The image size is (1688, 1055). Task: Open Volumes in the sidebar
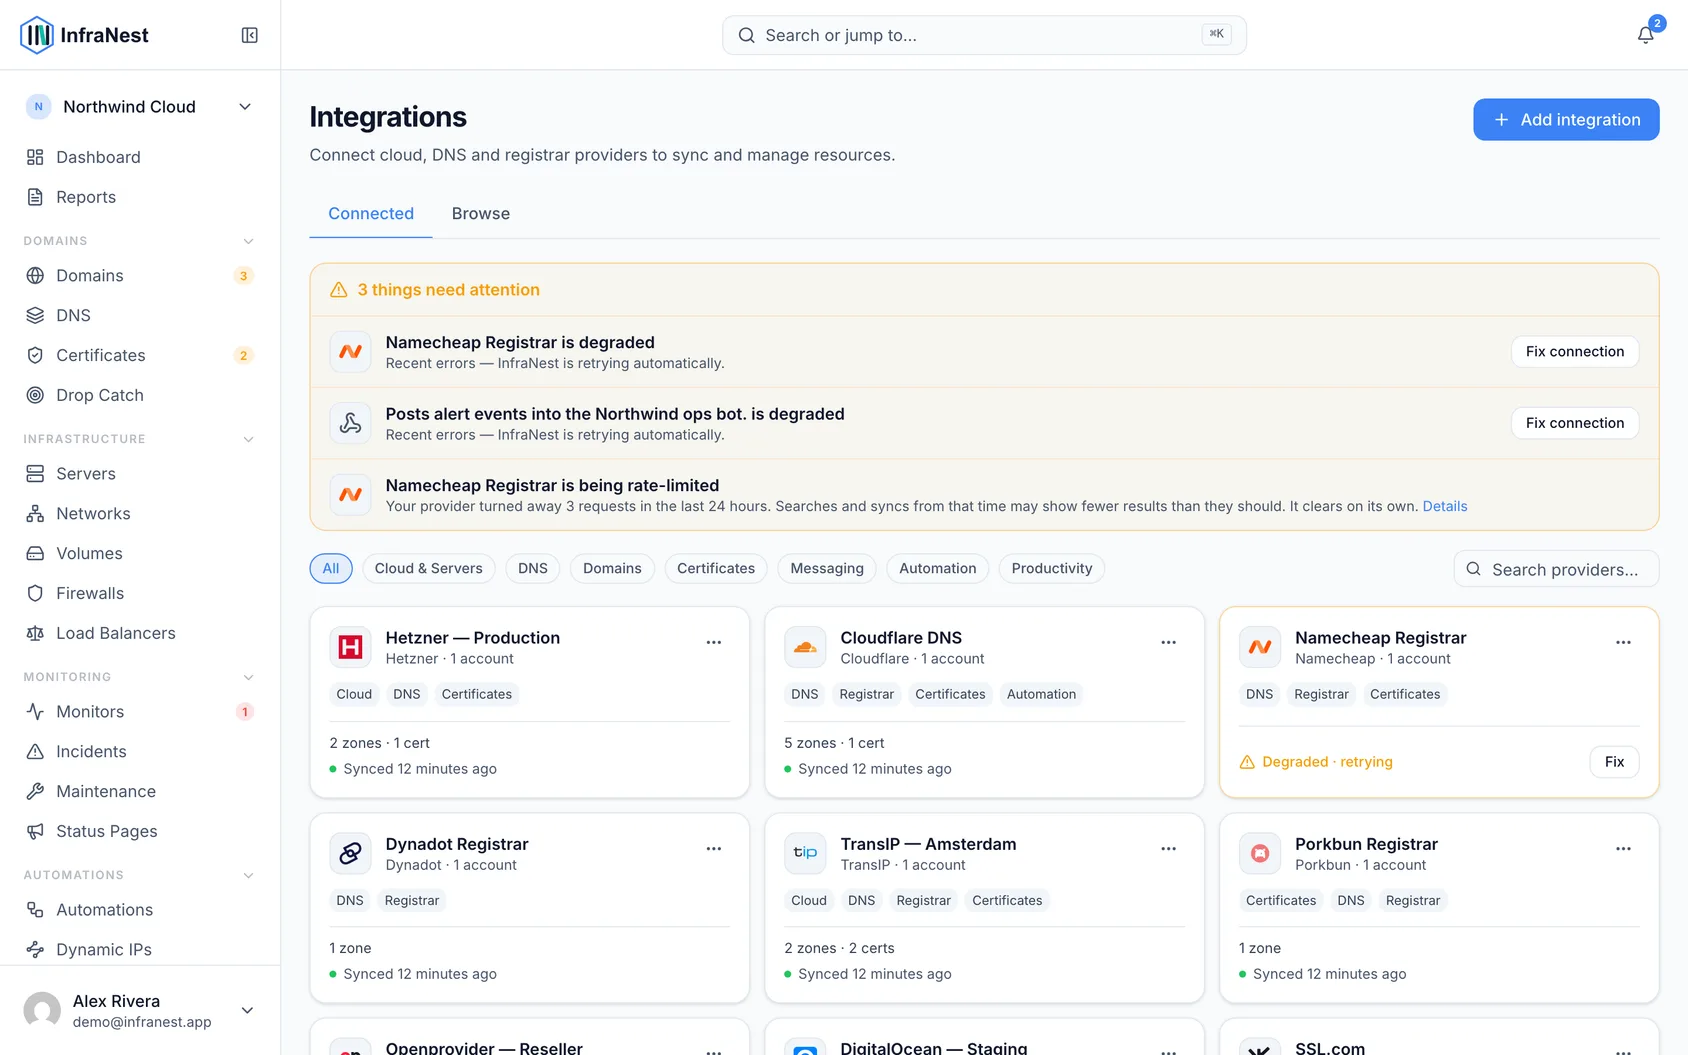click(140, 554)
